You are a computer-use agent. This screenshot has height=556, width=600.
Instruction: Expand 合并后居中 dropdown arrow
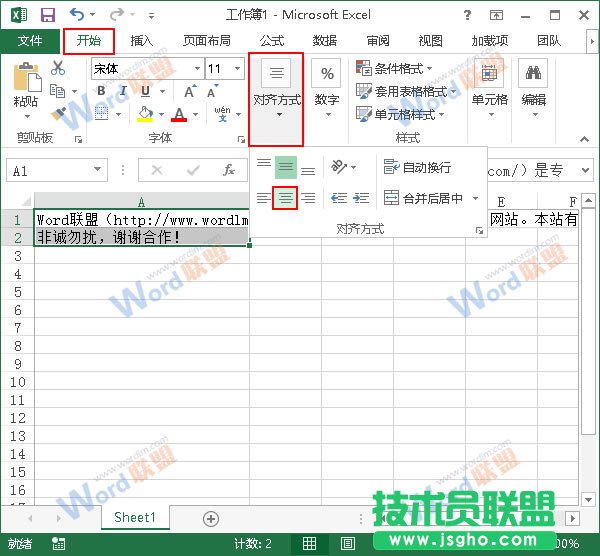coord(475,198)
